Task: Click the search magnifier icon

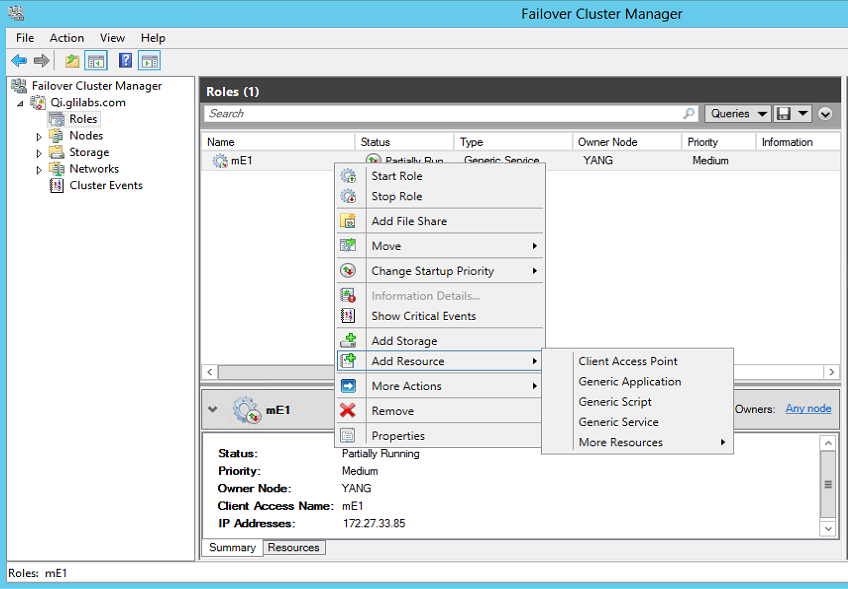Action: [689, 113]
